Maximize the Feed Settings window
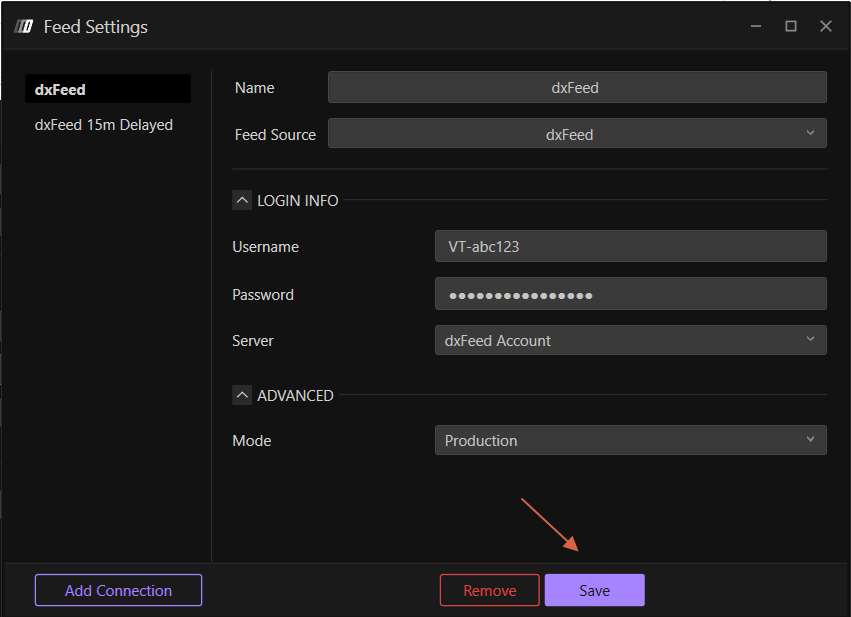Viewport: 851px width, 617px height. point(790,26)
